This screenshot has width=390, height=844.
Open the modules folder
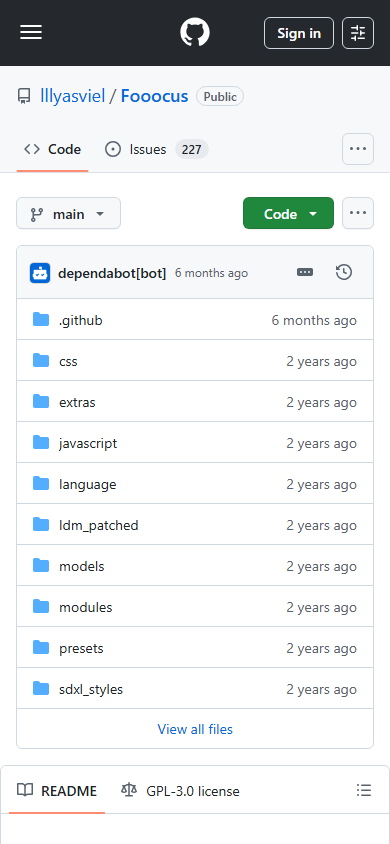(86, 607)
